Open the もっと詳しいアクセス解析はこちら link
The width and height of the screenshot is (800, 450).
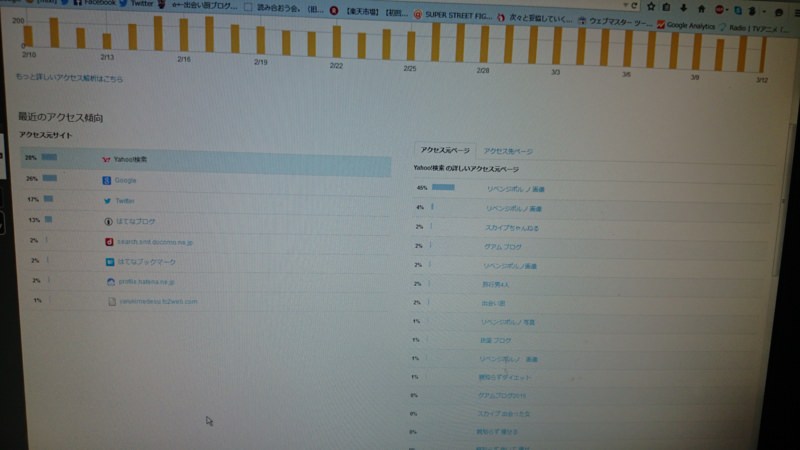click(x=70, y=78)
